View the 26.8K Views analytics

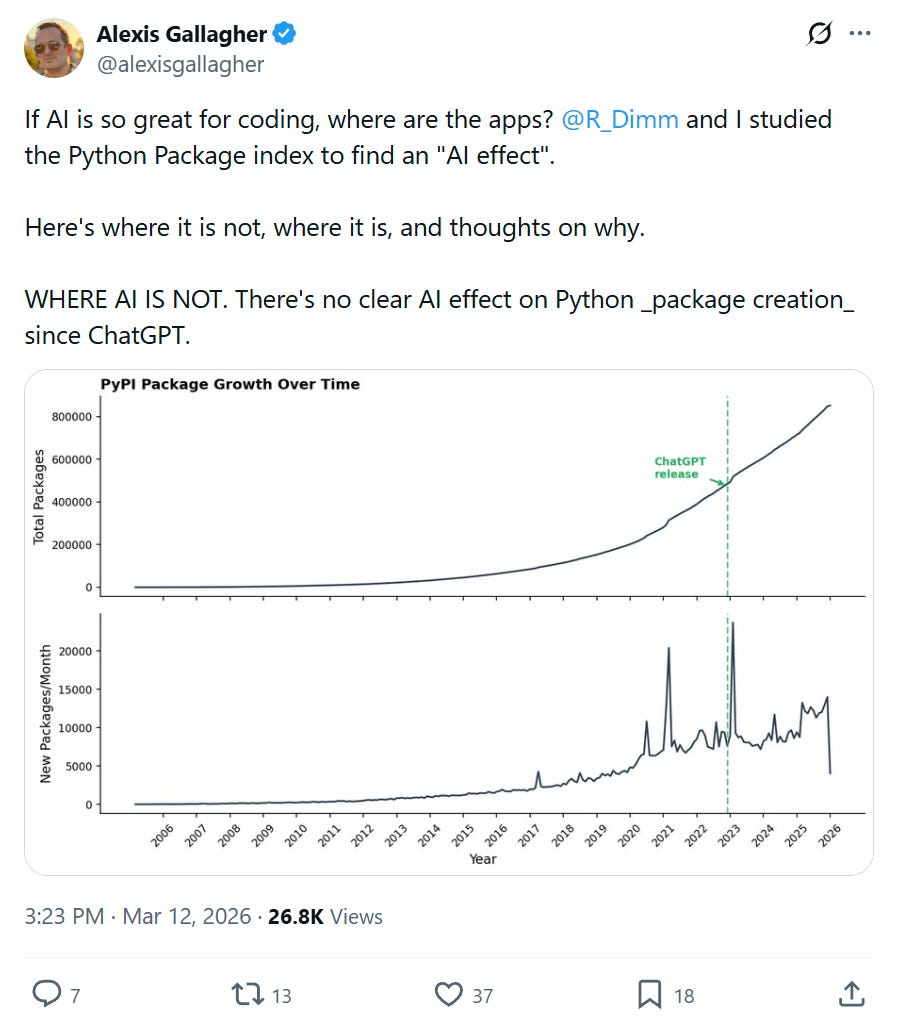pos(325,916)
